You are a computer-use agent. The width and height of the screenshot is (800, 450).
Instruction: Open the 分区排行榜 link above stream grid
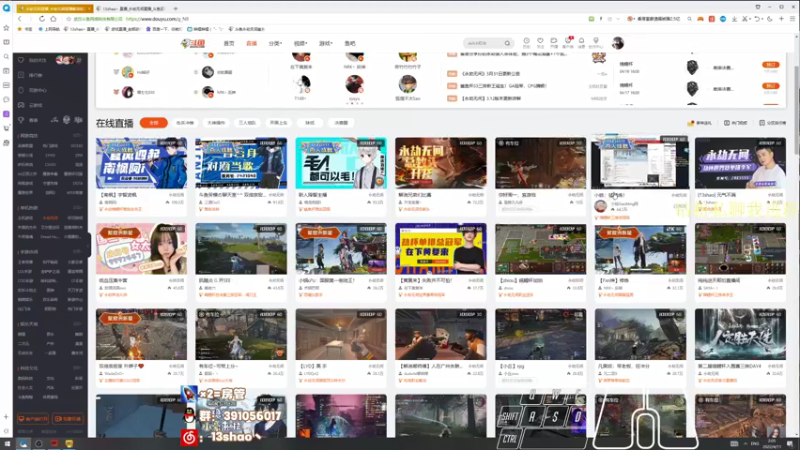(x=772, y=123)
